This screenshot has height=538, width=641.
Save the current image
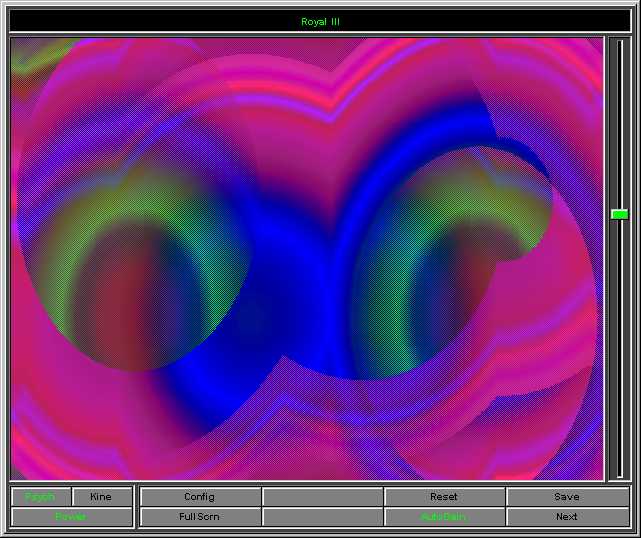point(567,497)
